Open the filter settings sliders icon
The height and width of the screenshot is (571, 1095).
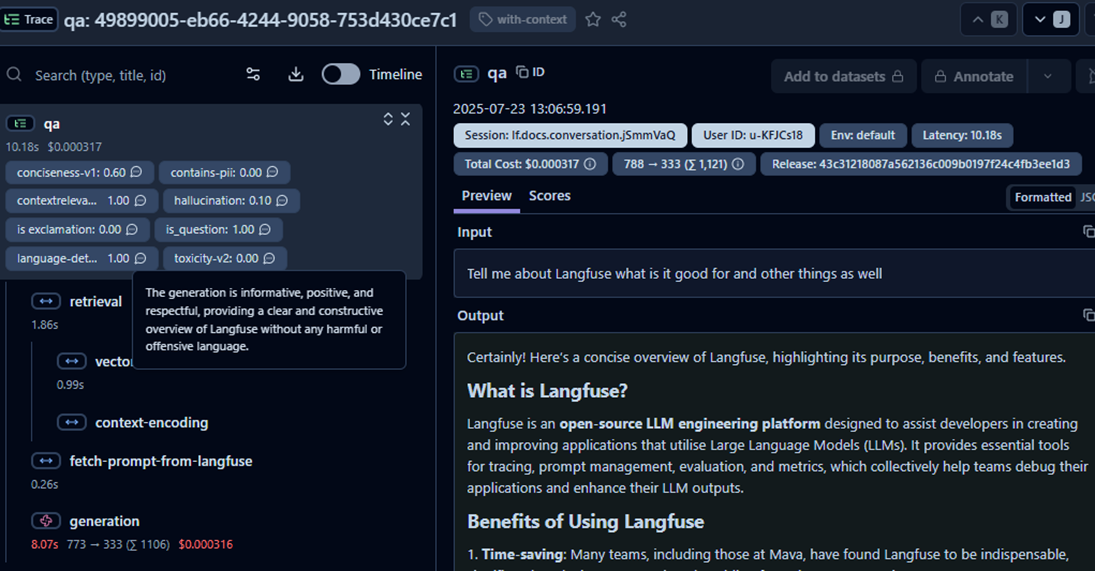pos(253,74)
